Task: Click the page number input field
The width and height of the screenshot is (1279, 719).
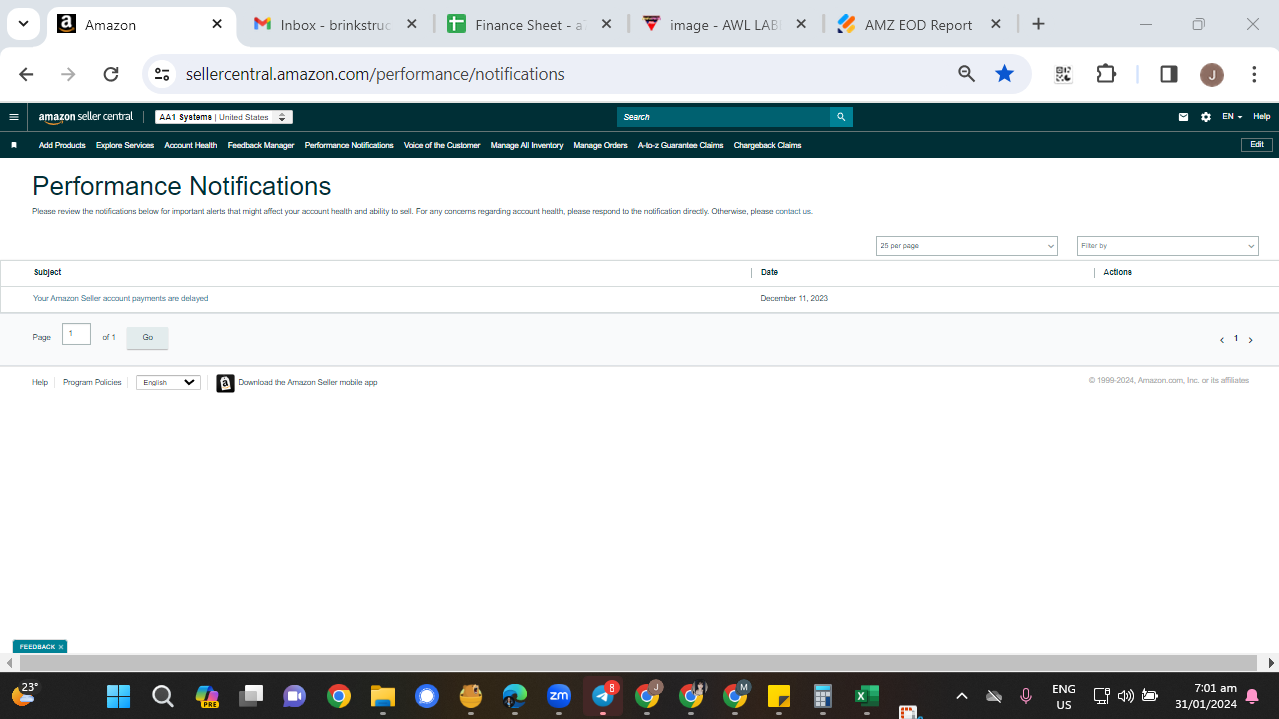Action: [x=77, y=334]
